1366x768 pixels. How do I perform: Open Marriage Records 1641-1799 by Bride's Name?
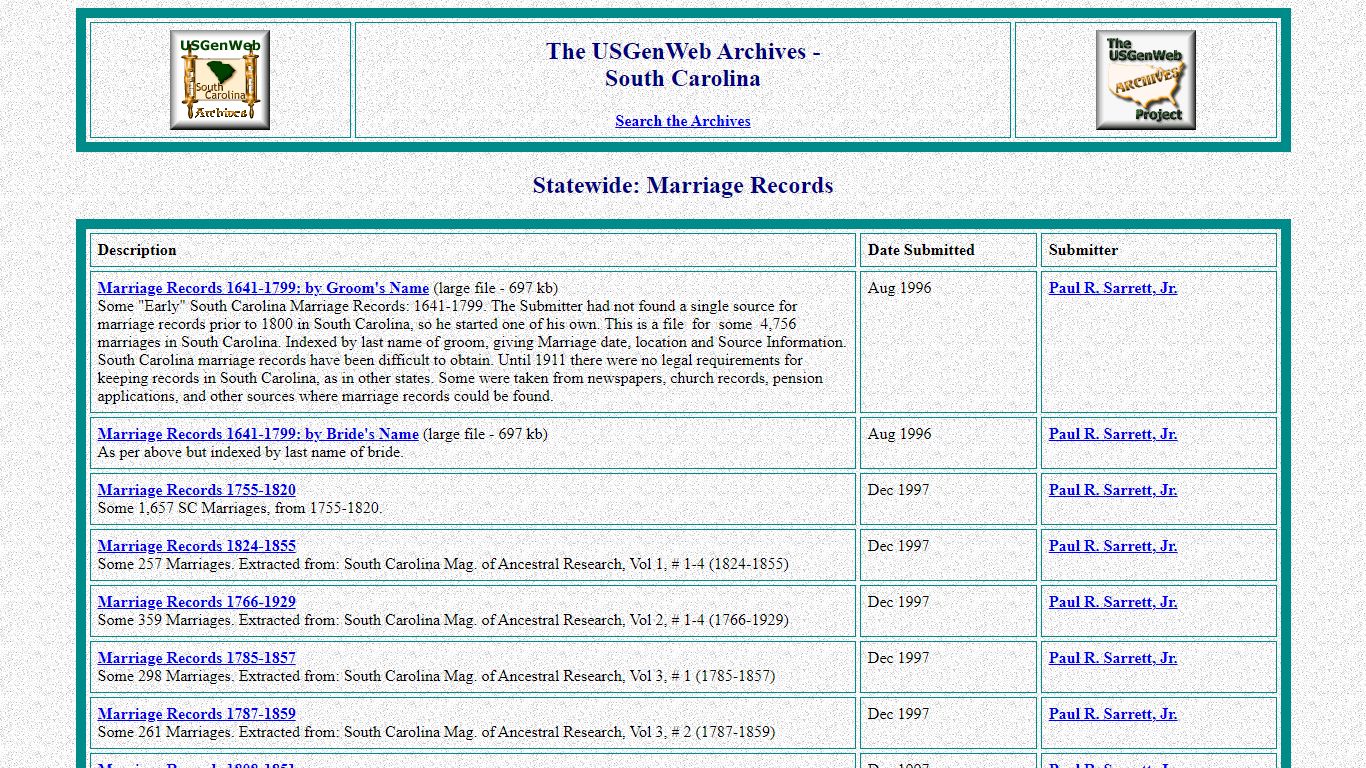coord(258,434)
